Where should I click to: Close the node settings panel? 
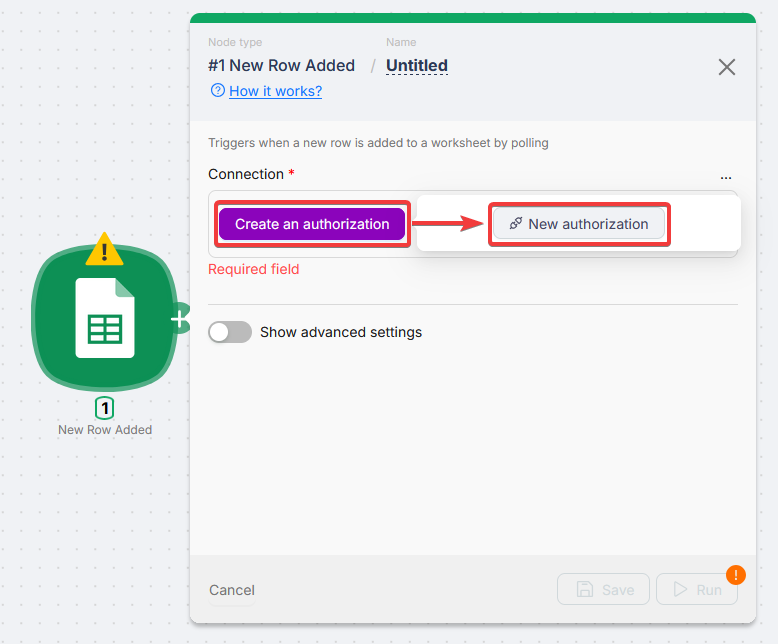point(727,67)
